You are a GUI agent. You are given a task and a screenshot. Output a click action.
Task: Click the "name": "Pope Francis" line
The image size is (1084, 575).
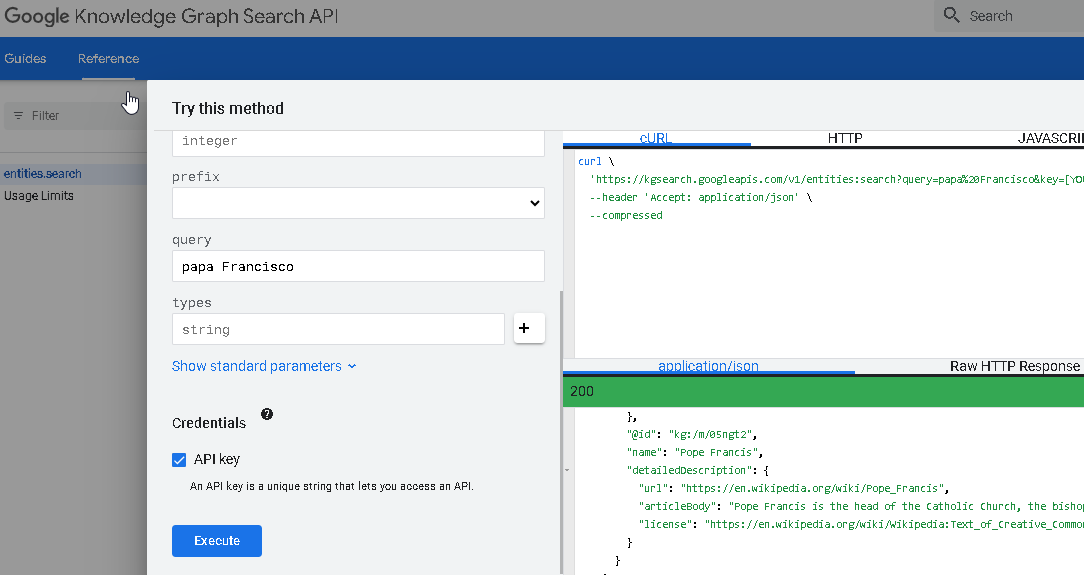point(695,453)
